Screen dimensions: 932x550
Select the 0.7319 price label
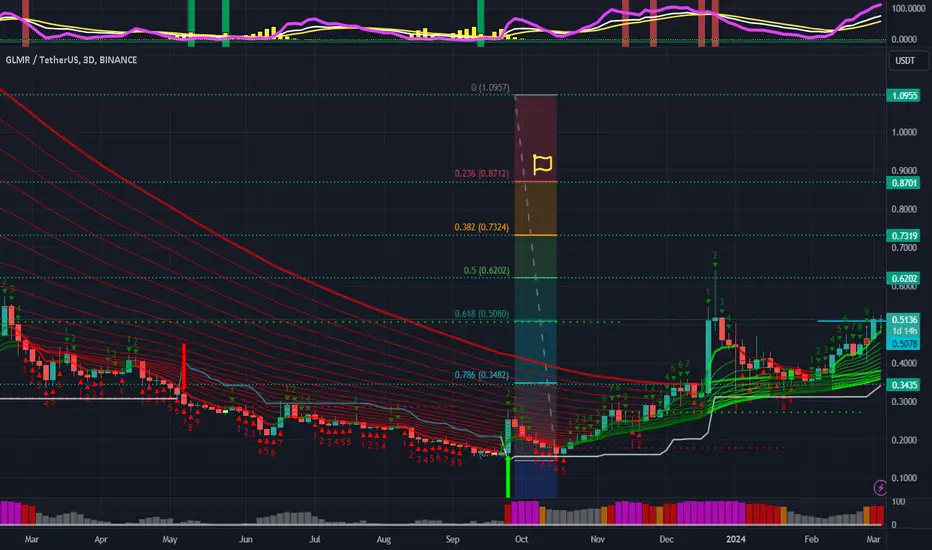[x=903, y=235]
